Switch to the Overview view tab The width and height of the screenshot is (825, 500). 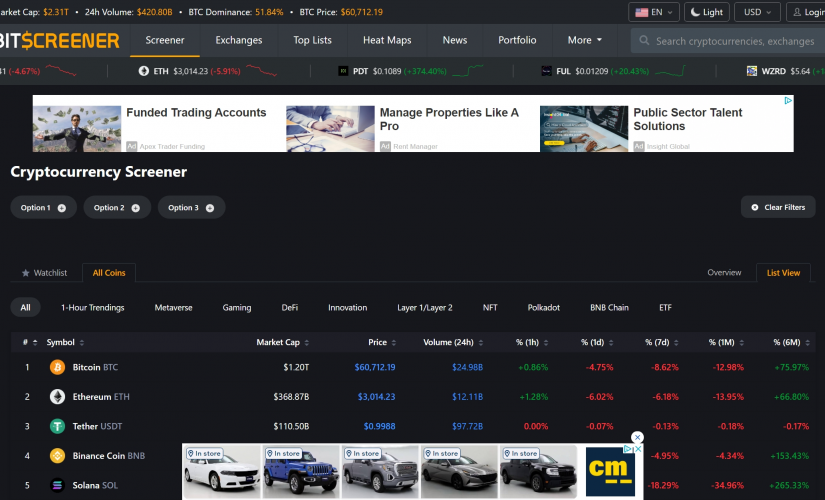click(x=724, y=273)
